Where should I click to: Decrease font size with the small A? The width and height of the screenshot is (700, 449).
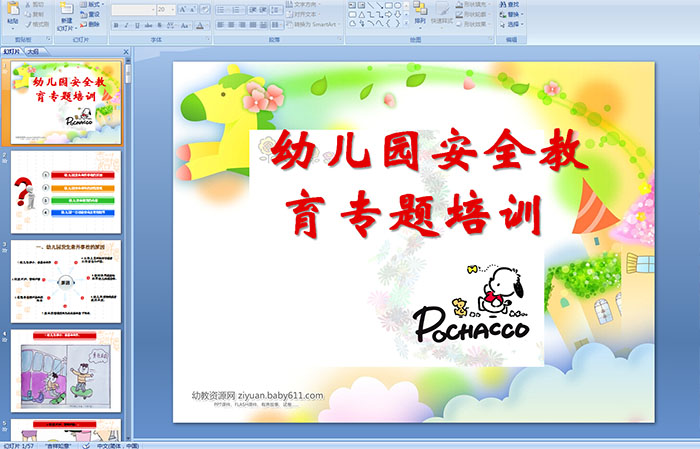(x=192, y=9)
